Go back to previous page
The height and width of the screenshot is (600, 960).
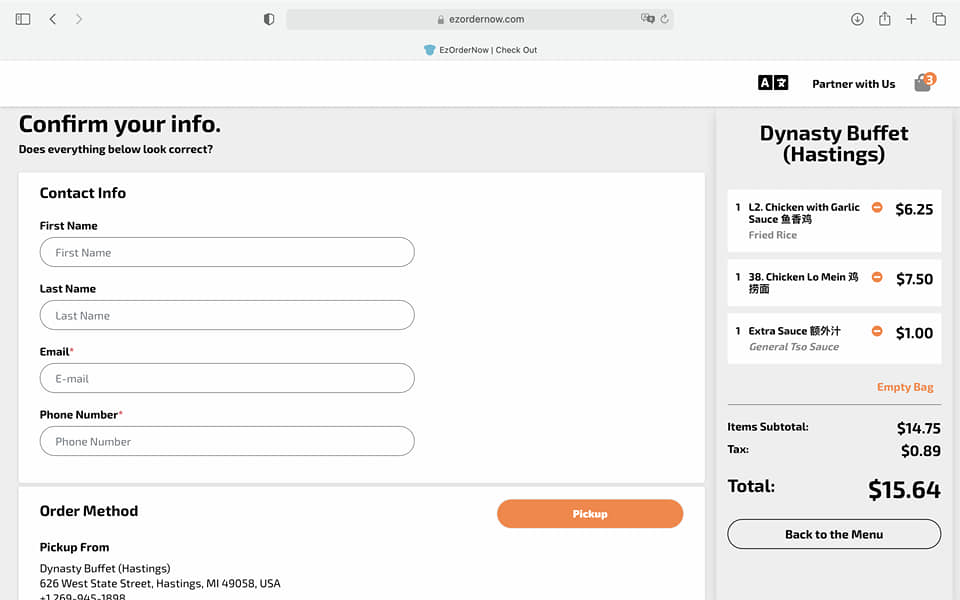tap(52, 19)
